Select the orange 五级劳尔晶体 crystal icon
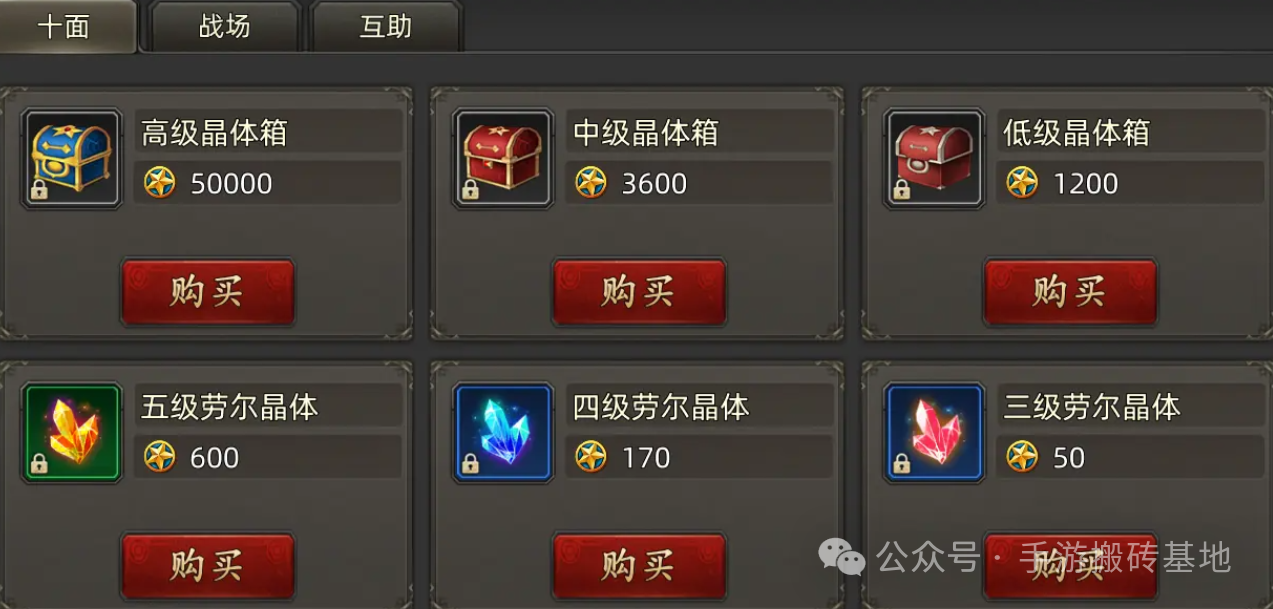1273x609 pixels. pyautogui.click(x=72, y=433)
